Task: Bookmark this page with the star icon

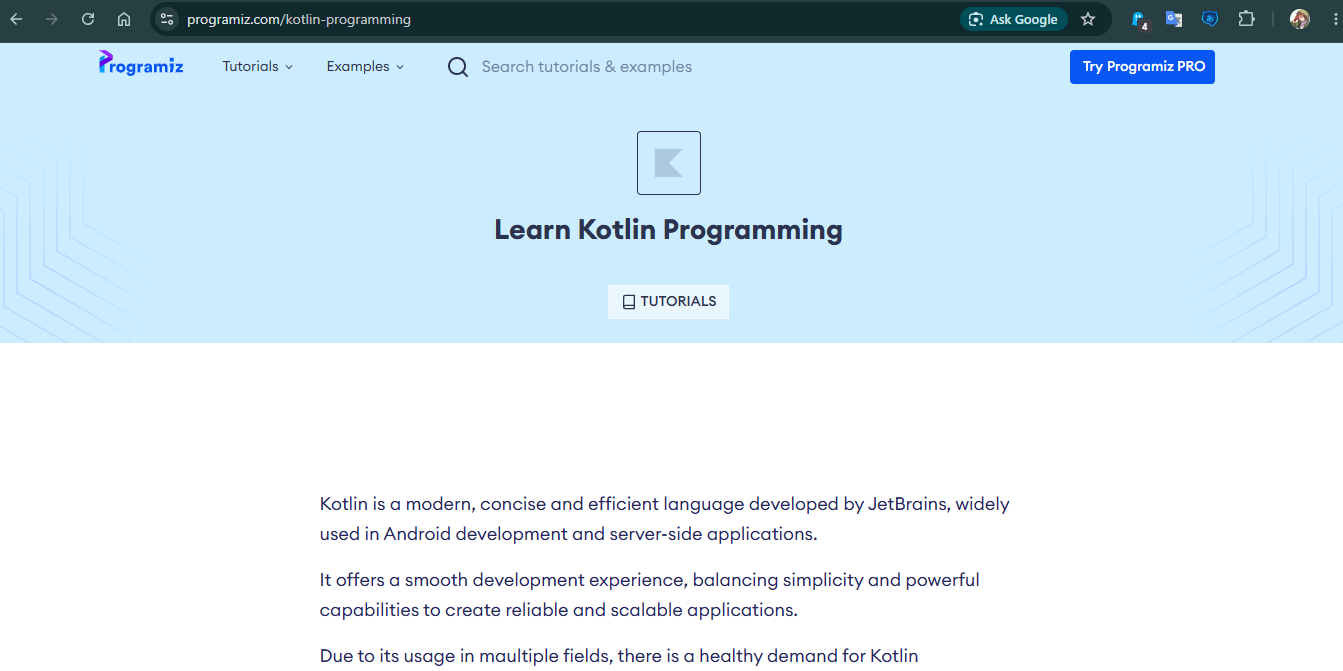Action: (x=1088, y=19)
